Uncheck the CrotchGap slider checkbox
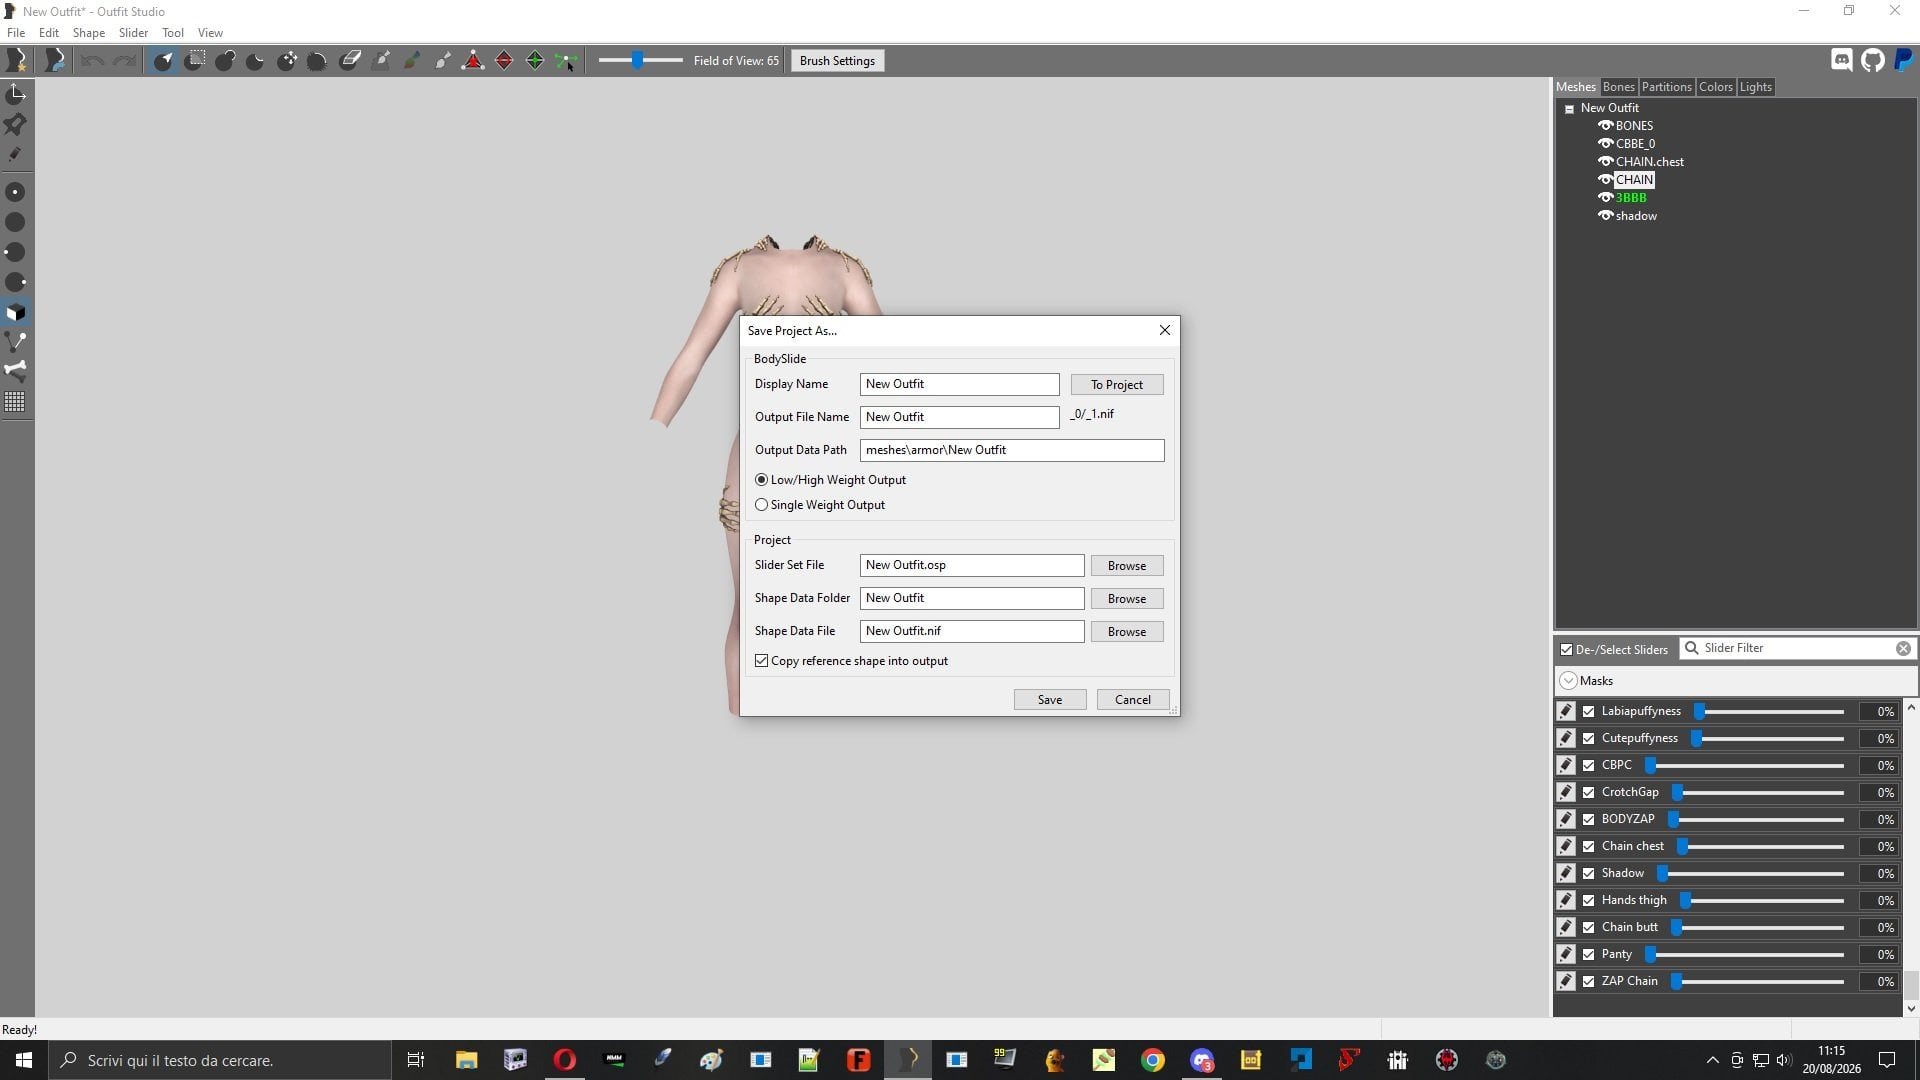 pyautogui.click(x=1589, y=792)
